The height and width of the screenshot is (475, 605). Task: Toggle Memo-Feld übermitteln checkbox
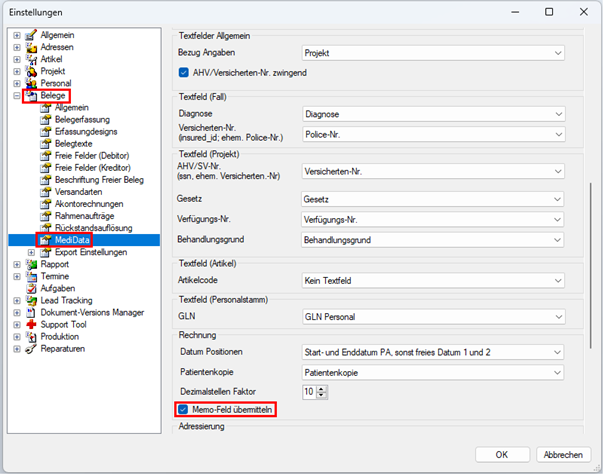(x=183, y=409)
